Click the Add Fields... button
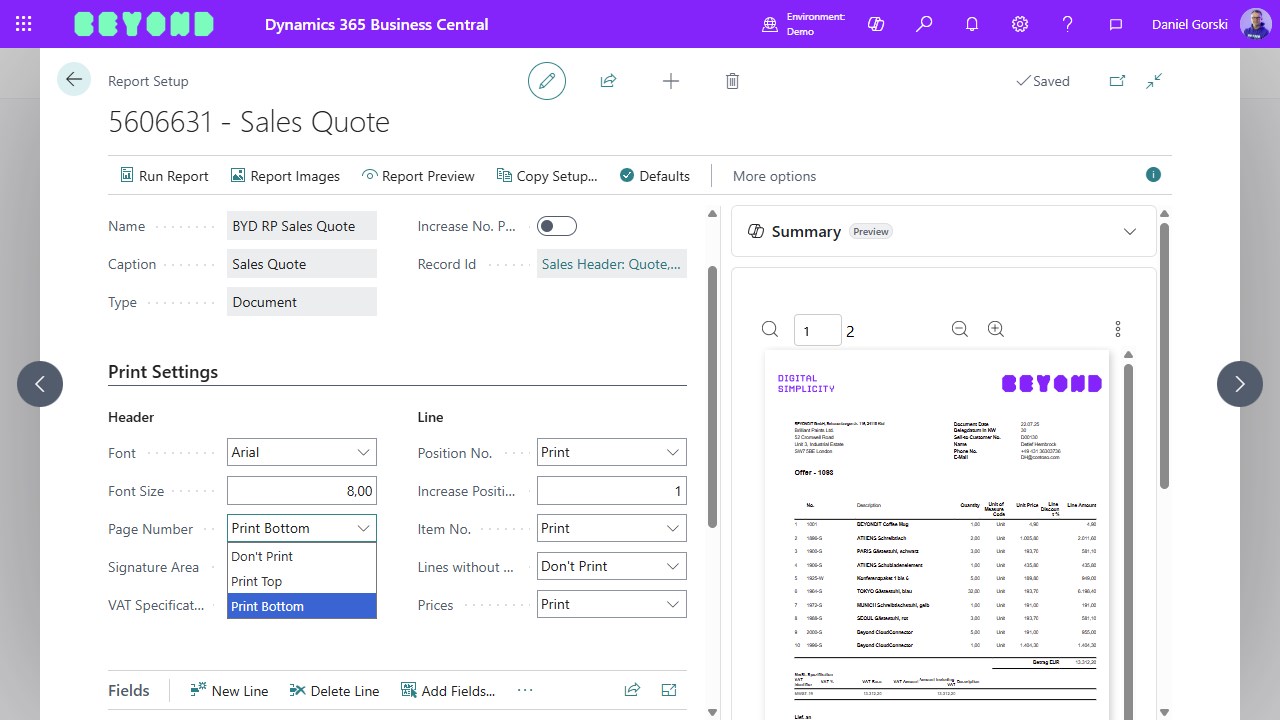This screenshot has width=1280, height=720. (448, 690)
